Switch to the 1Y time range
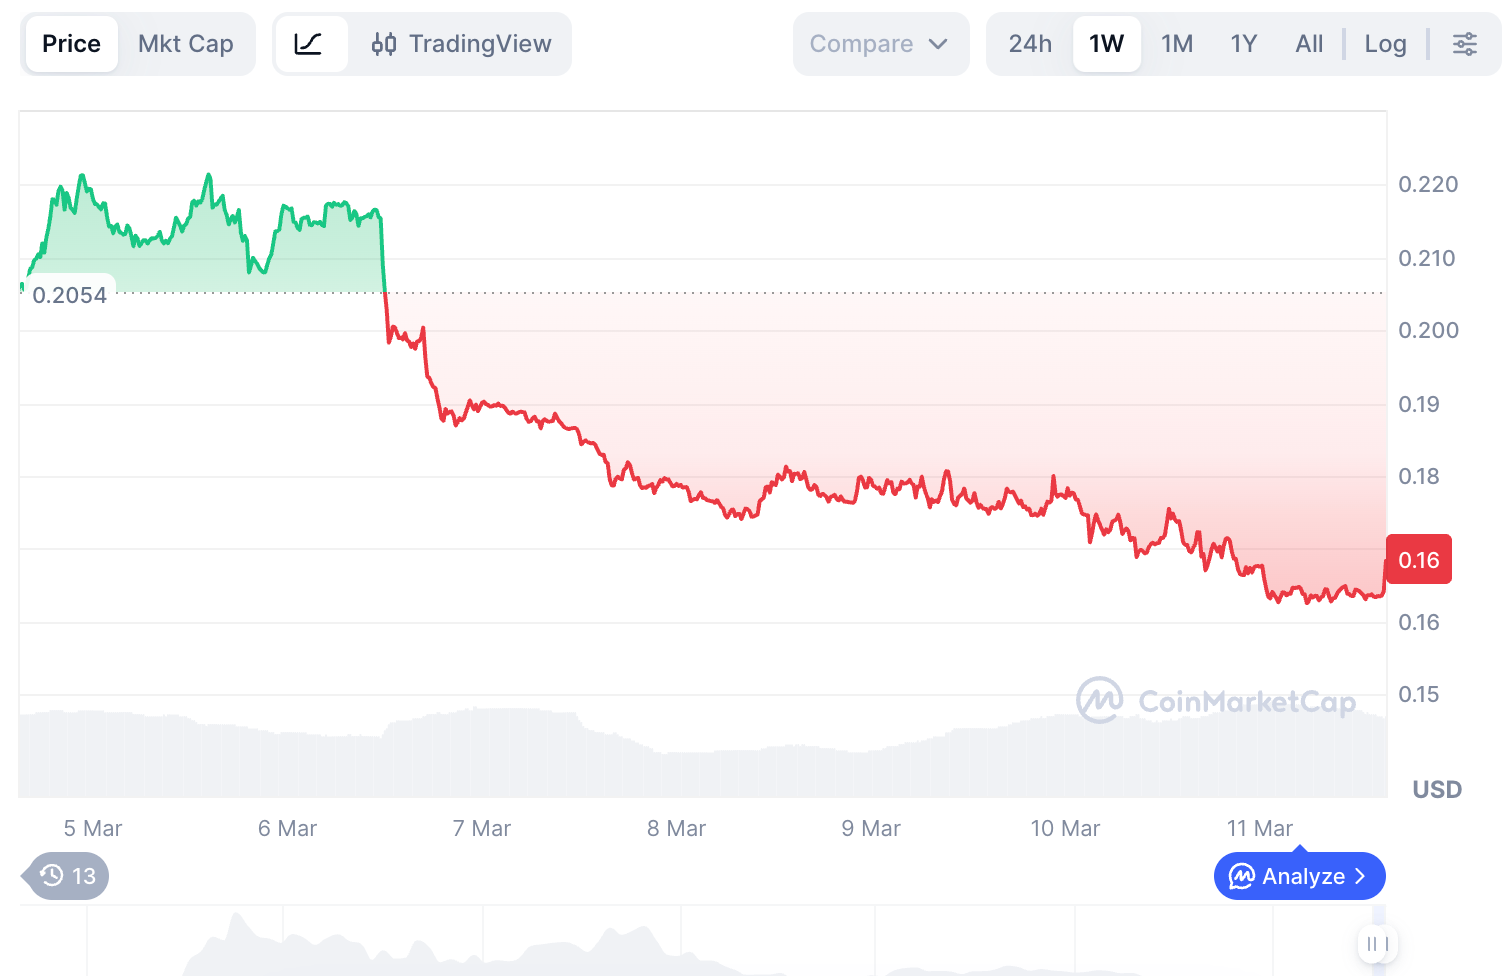 (x=1243, y=44)
